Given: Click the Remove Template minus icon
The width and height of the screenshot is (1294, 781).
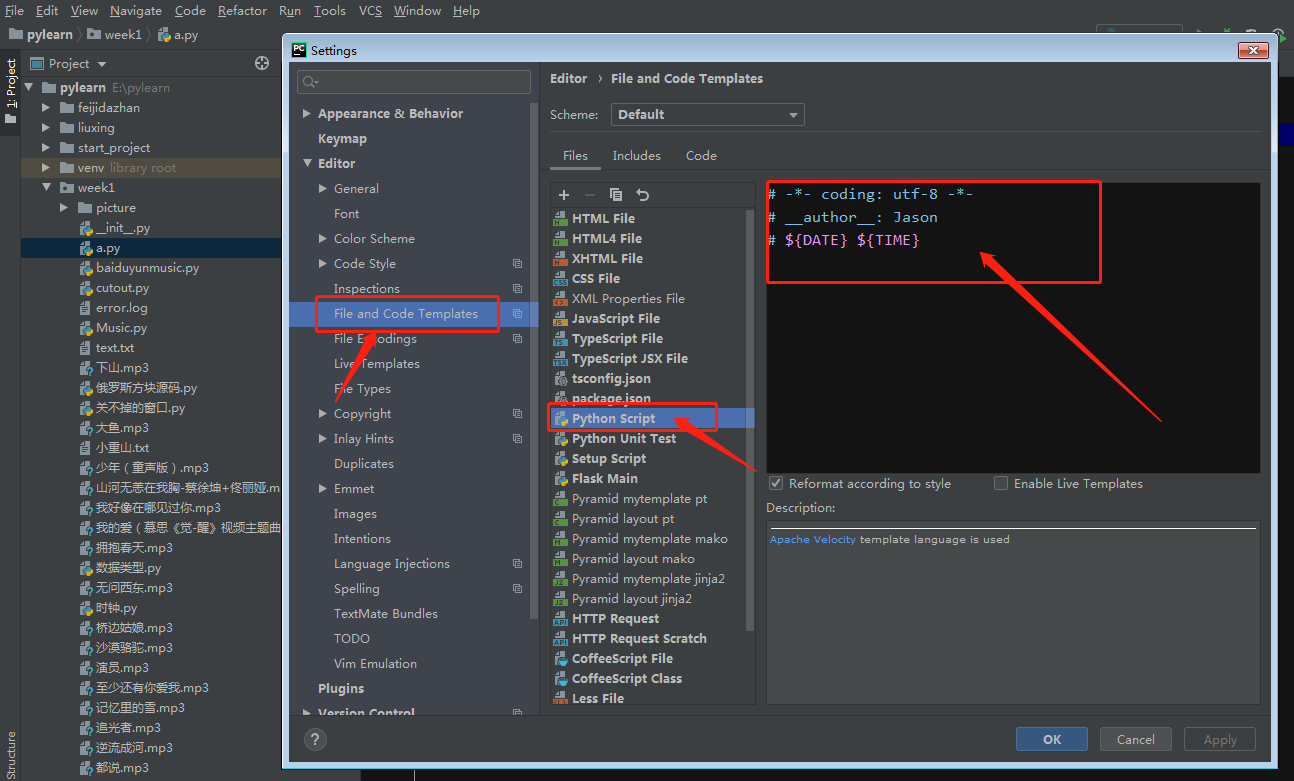Looking at the screenshot, I should tap(590, 195).
